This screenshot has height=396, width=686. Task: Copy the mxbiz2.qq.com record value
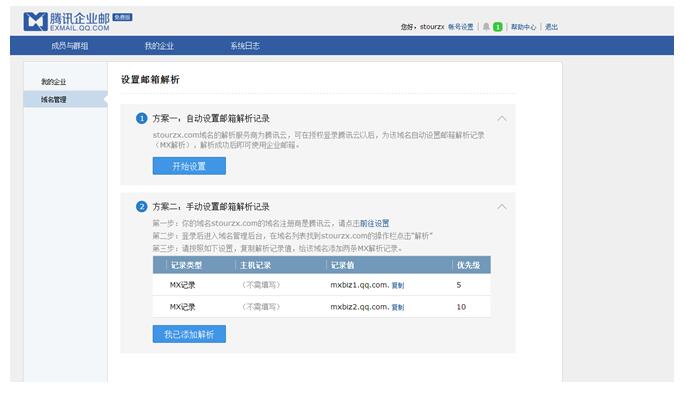pos(398,307)
